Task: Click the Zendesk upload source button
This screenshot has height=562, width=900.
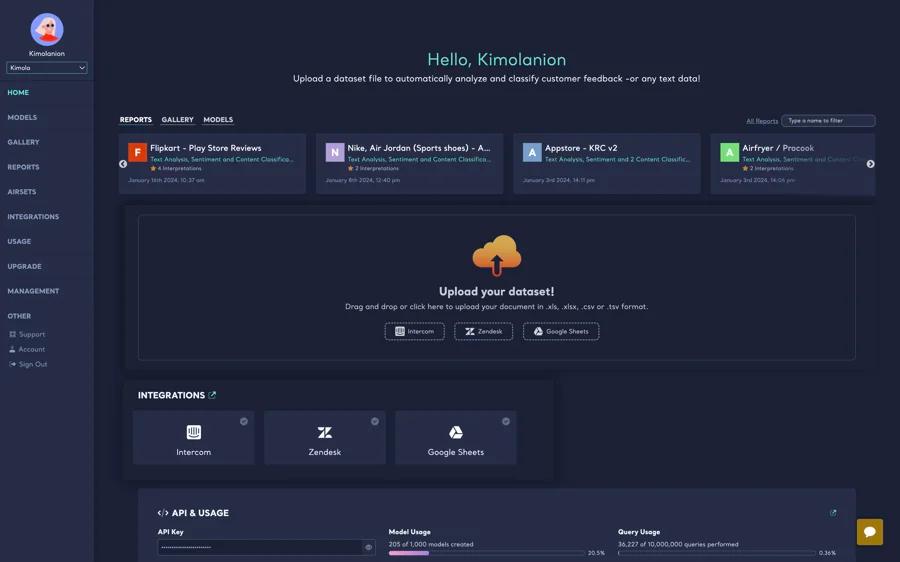Action: (x=484, y=331)
